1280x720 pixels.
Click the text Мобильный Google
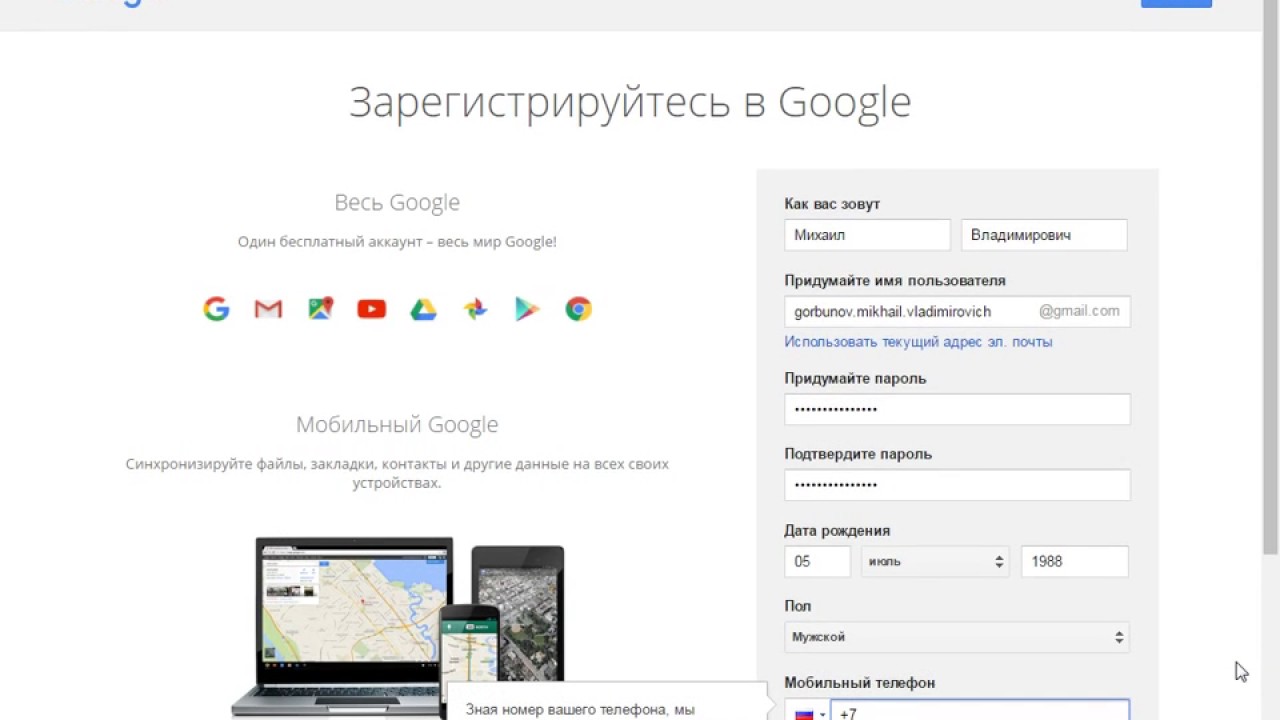397,424
